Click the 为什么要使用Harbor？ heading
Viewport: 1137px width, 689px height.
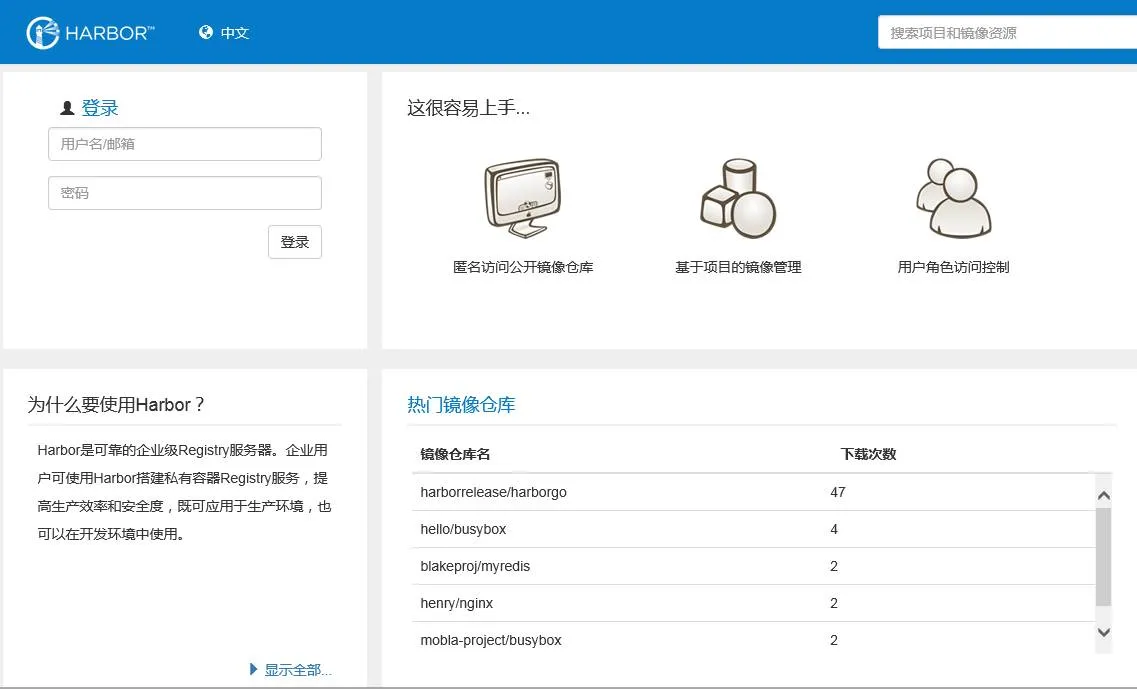pyautogui.click(x=117, y=405)
